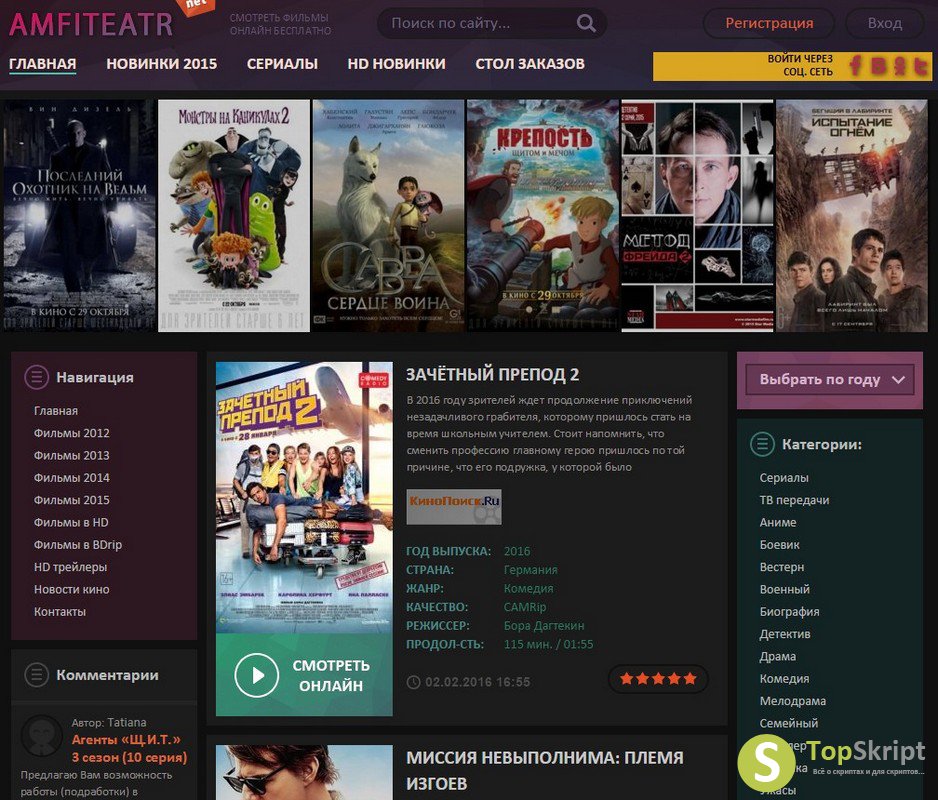This screenshot has height=800, width=938.
Task: Click the Навигация panel menu icon
Action: [36, 377]
